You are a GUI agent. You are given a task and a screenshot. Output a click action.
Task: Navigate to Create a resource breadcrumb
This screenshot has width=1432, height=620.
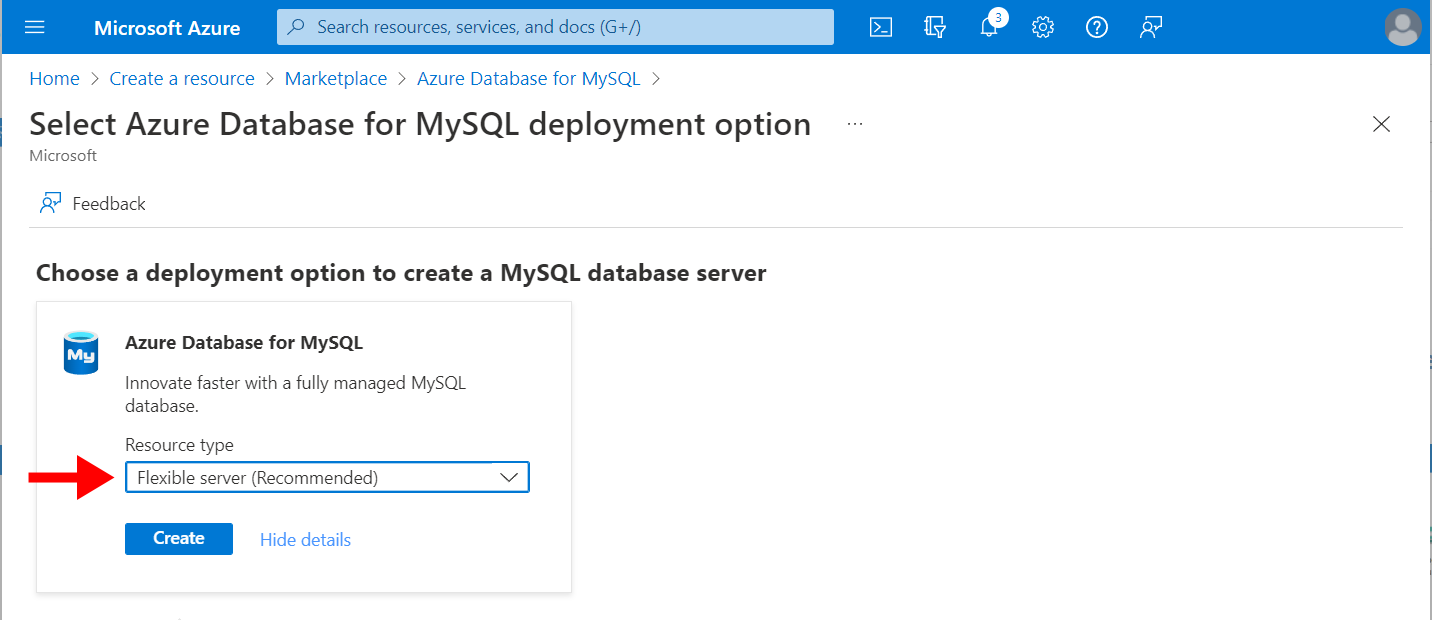tap(182, 79)
